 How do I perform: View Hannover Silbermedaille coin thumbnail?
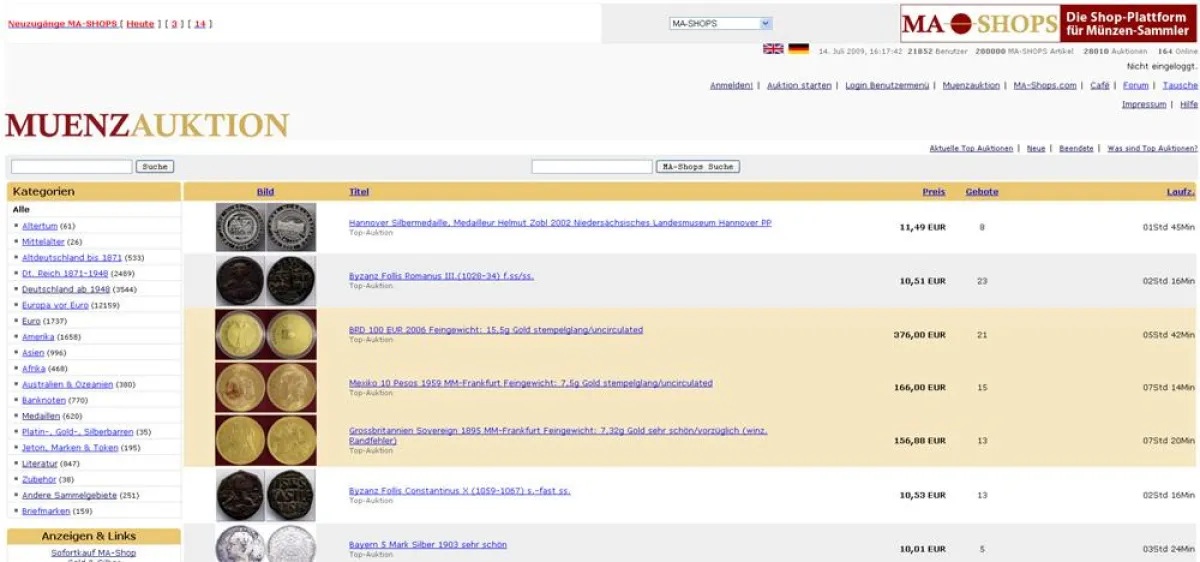[x=266, y=228]
